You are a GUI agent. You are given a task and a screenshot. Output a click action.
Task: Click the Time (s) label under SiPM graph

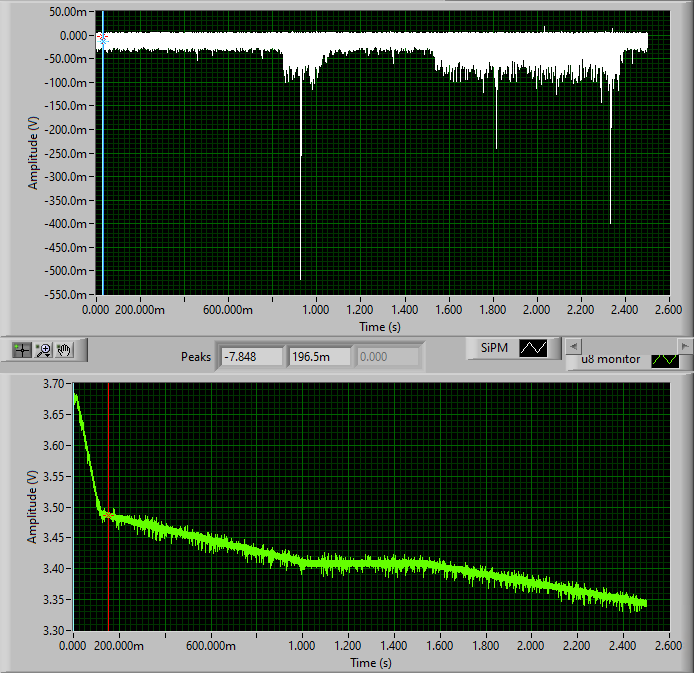click(x=380, y=327)
